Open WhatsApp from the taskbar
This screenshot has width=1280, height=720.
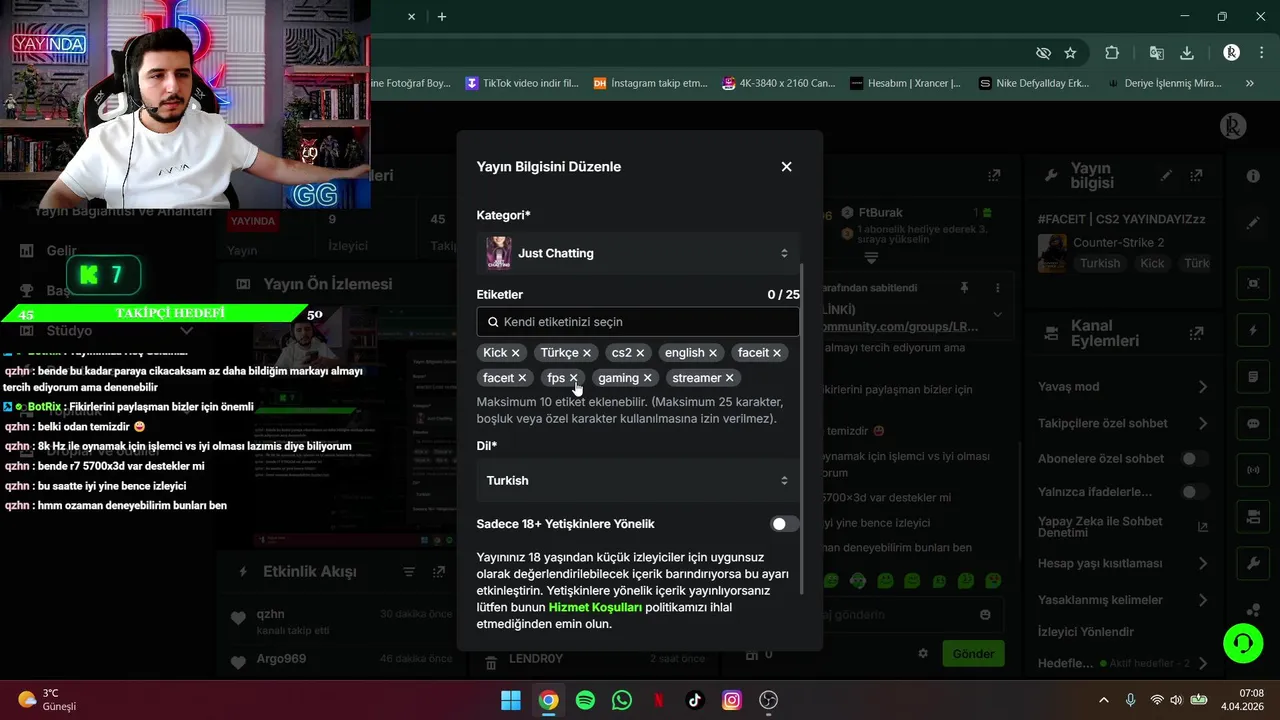[622, 700]
